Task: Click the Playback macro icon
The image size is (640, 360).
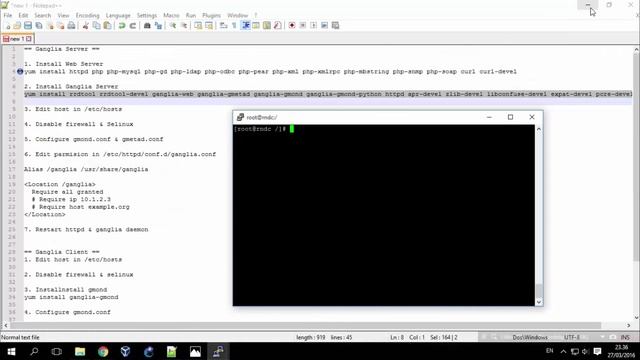Action: click(313, 26)
